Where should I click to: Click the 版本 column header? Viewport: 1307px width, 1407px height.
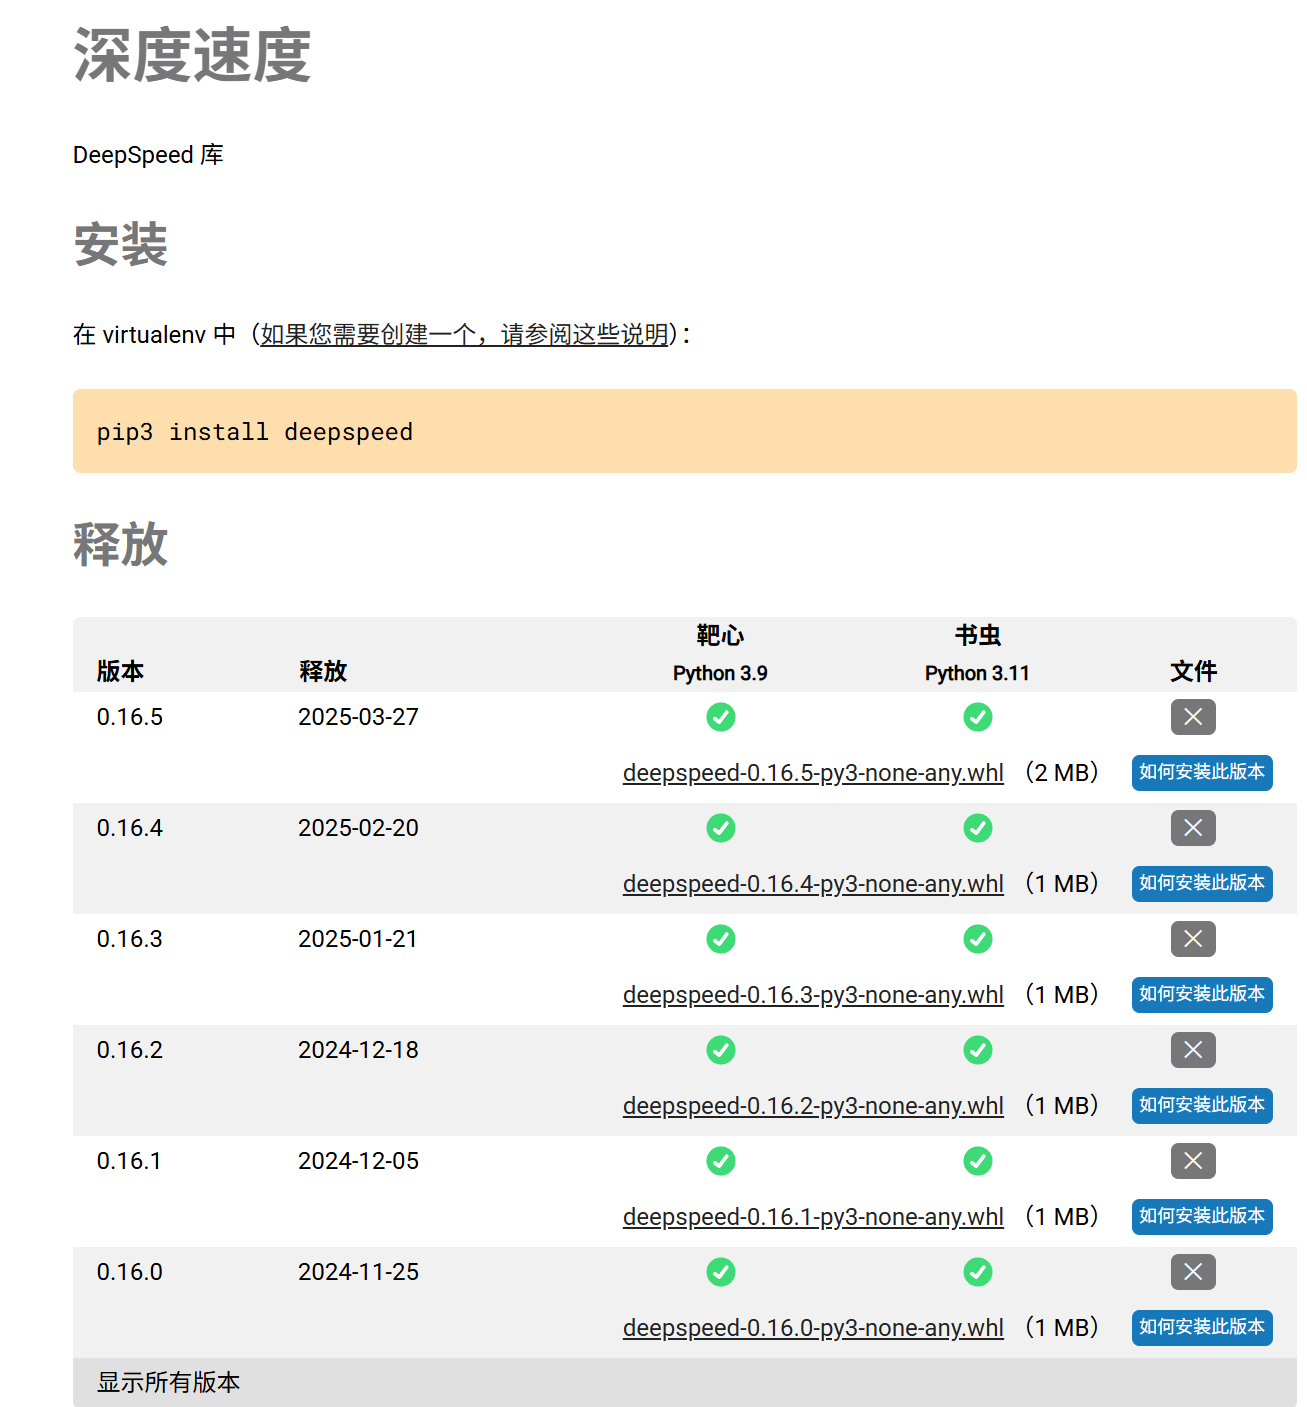click(x=120, y=671)
